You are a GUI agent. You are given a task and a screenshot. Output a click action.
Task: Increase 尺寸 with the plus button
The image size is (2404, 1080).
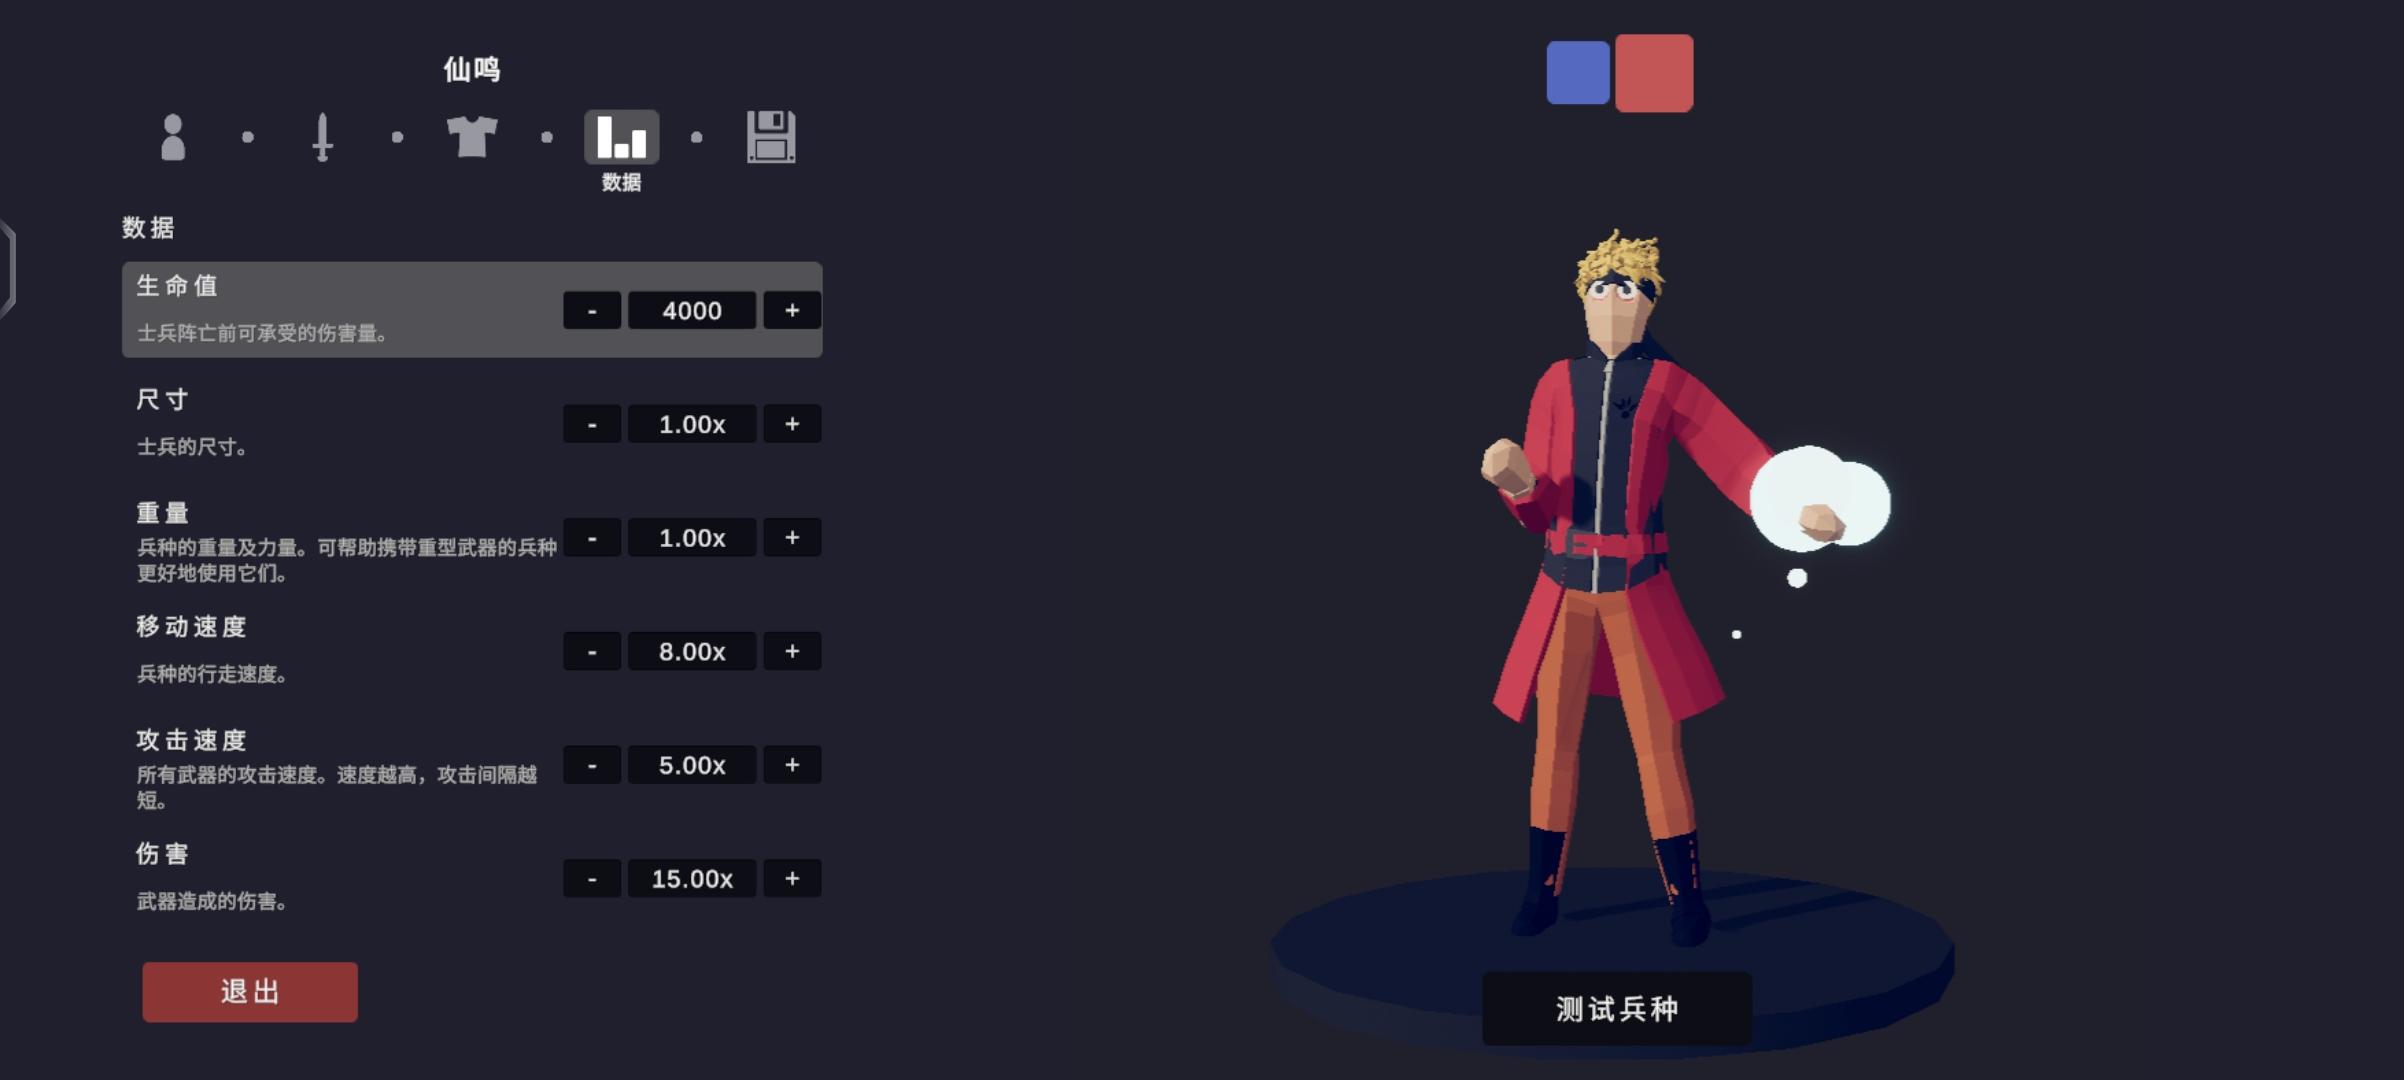tap(792, 424)
